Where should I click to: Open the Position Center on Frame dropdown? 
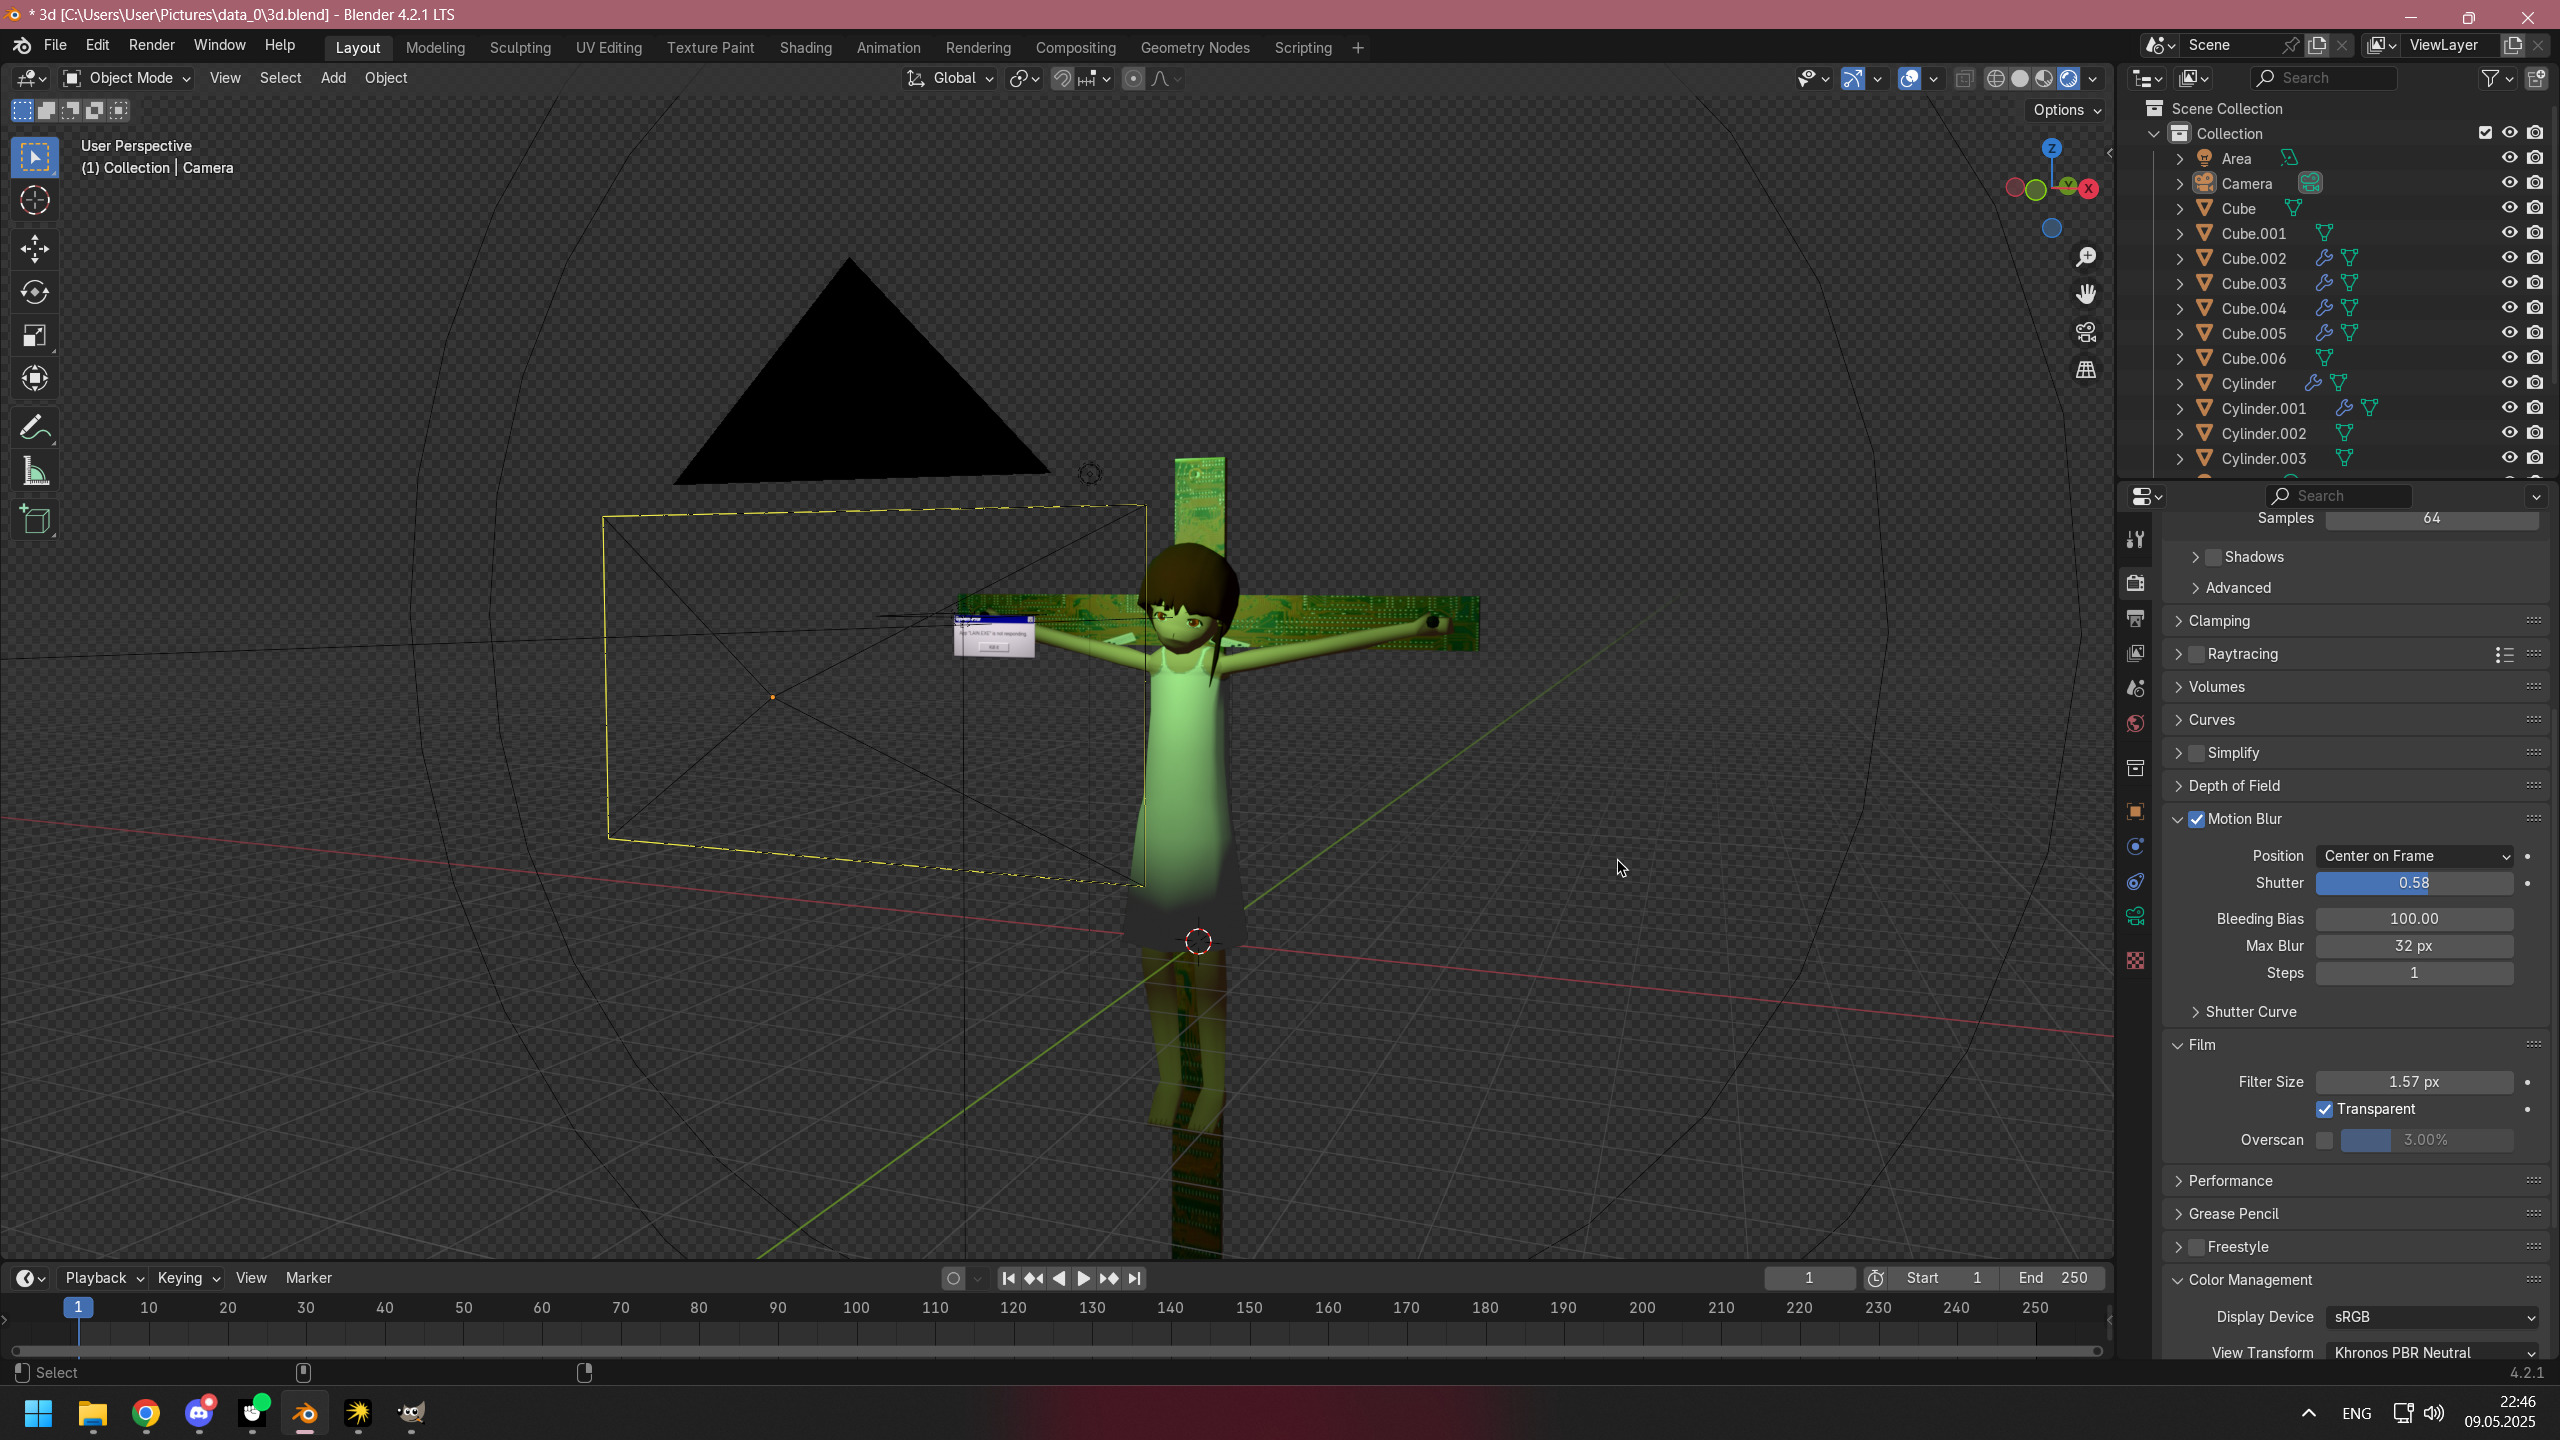coord(2414,856)
